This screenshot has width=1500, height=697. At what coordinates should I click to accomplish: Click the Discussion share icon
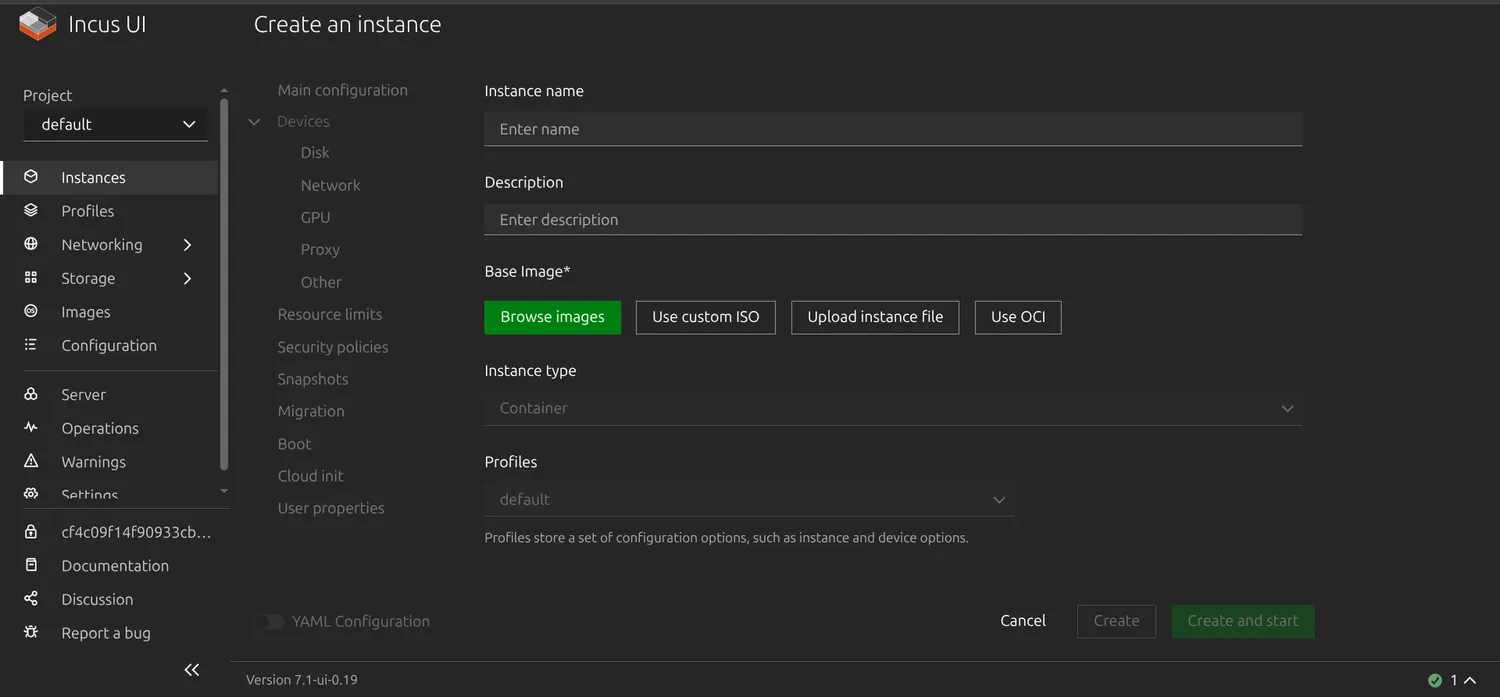[31, 599]
